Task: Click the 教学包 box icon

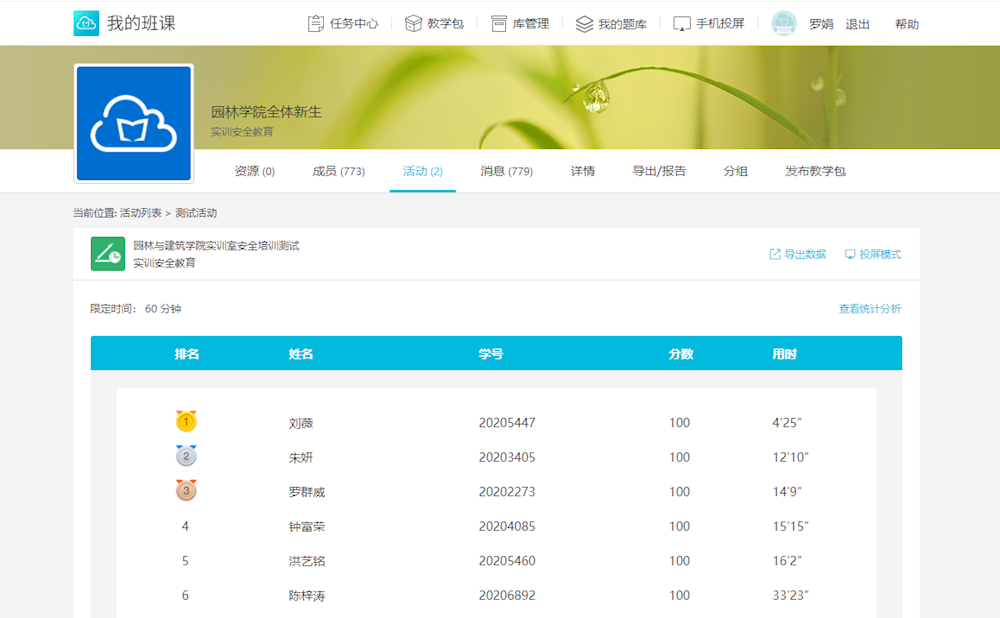Action: tap(412, 24)
